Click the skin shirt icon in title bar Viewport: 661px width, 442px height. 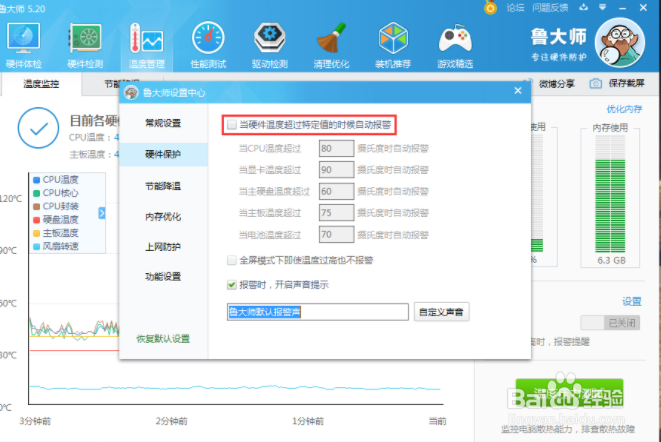(583, 7)
